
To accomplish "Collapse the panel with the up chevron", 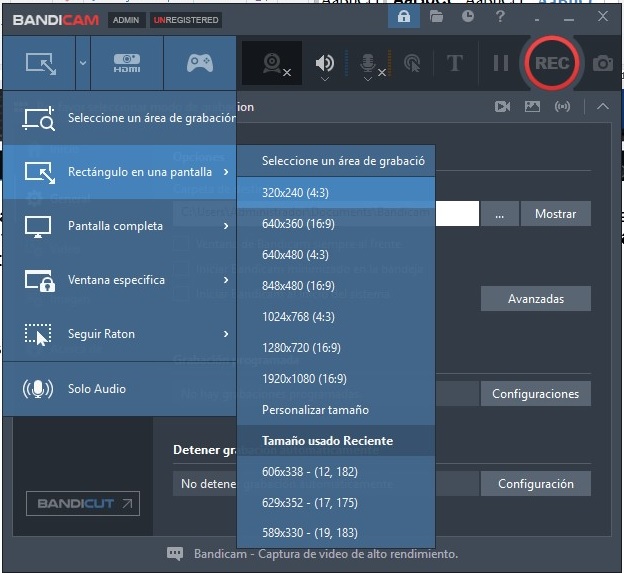I will coord(603,106).
